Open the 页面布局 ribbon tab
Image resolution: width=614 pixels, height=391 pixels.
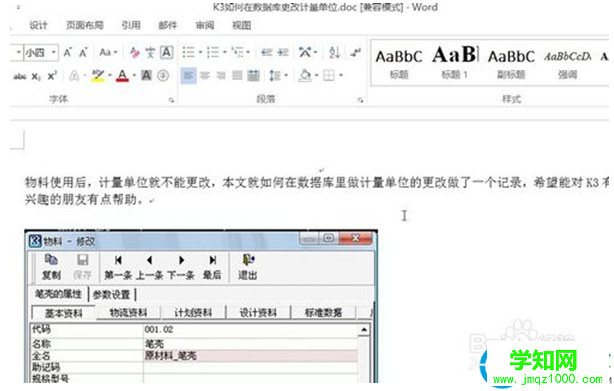[x=85, y=25]
